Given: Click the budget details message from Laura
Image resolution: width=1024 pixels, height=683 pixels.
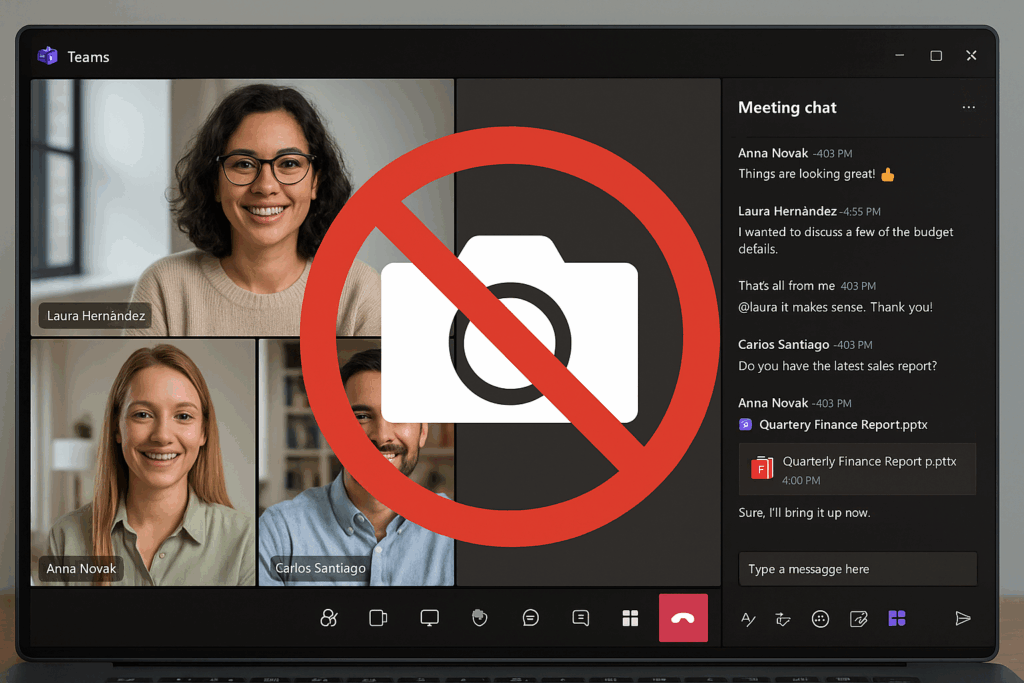Looking at the screenshot, I should point(845,240).
